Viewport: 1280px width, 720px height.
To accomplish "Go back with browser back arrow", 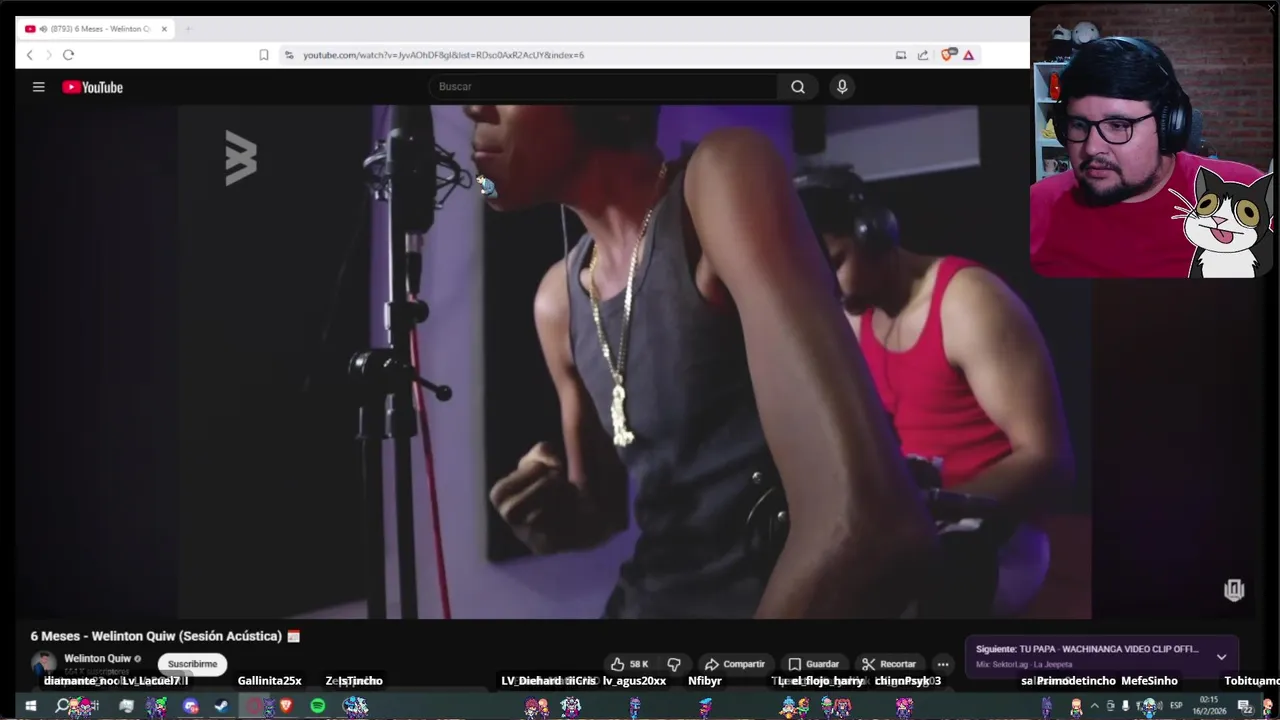I will [x=30, y=55].
